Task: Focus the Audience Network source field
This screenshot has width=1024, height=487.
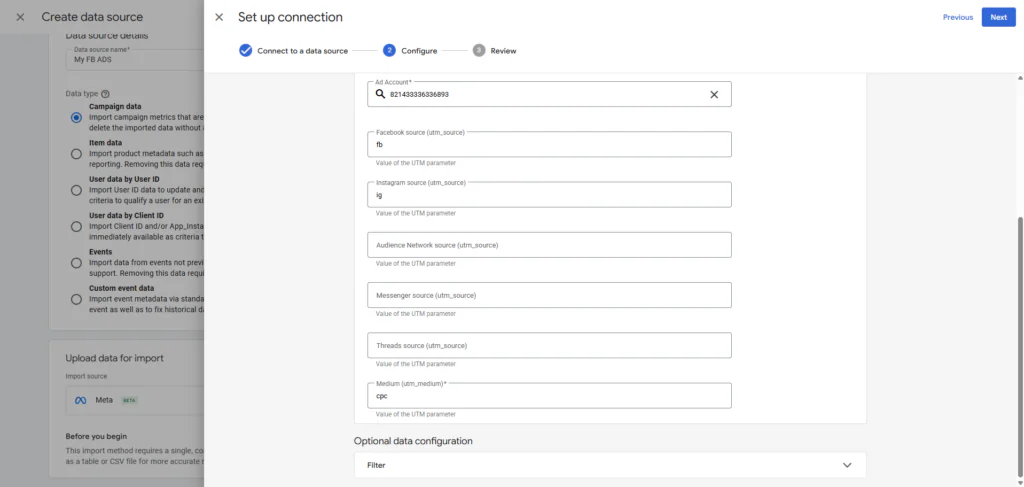Action: tap(549, 245)
